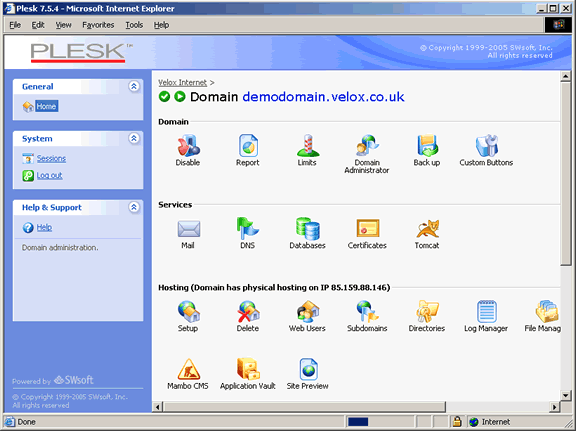The height and width of the screenshot is (431, 576).
Task: Open the File menu
Action: pyautogui.click(x=15, y=25)
